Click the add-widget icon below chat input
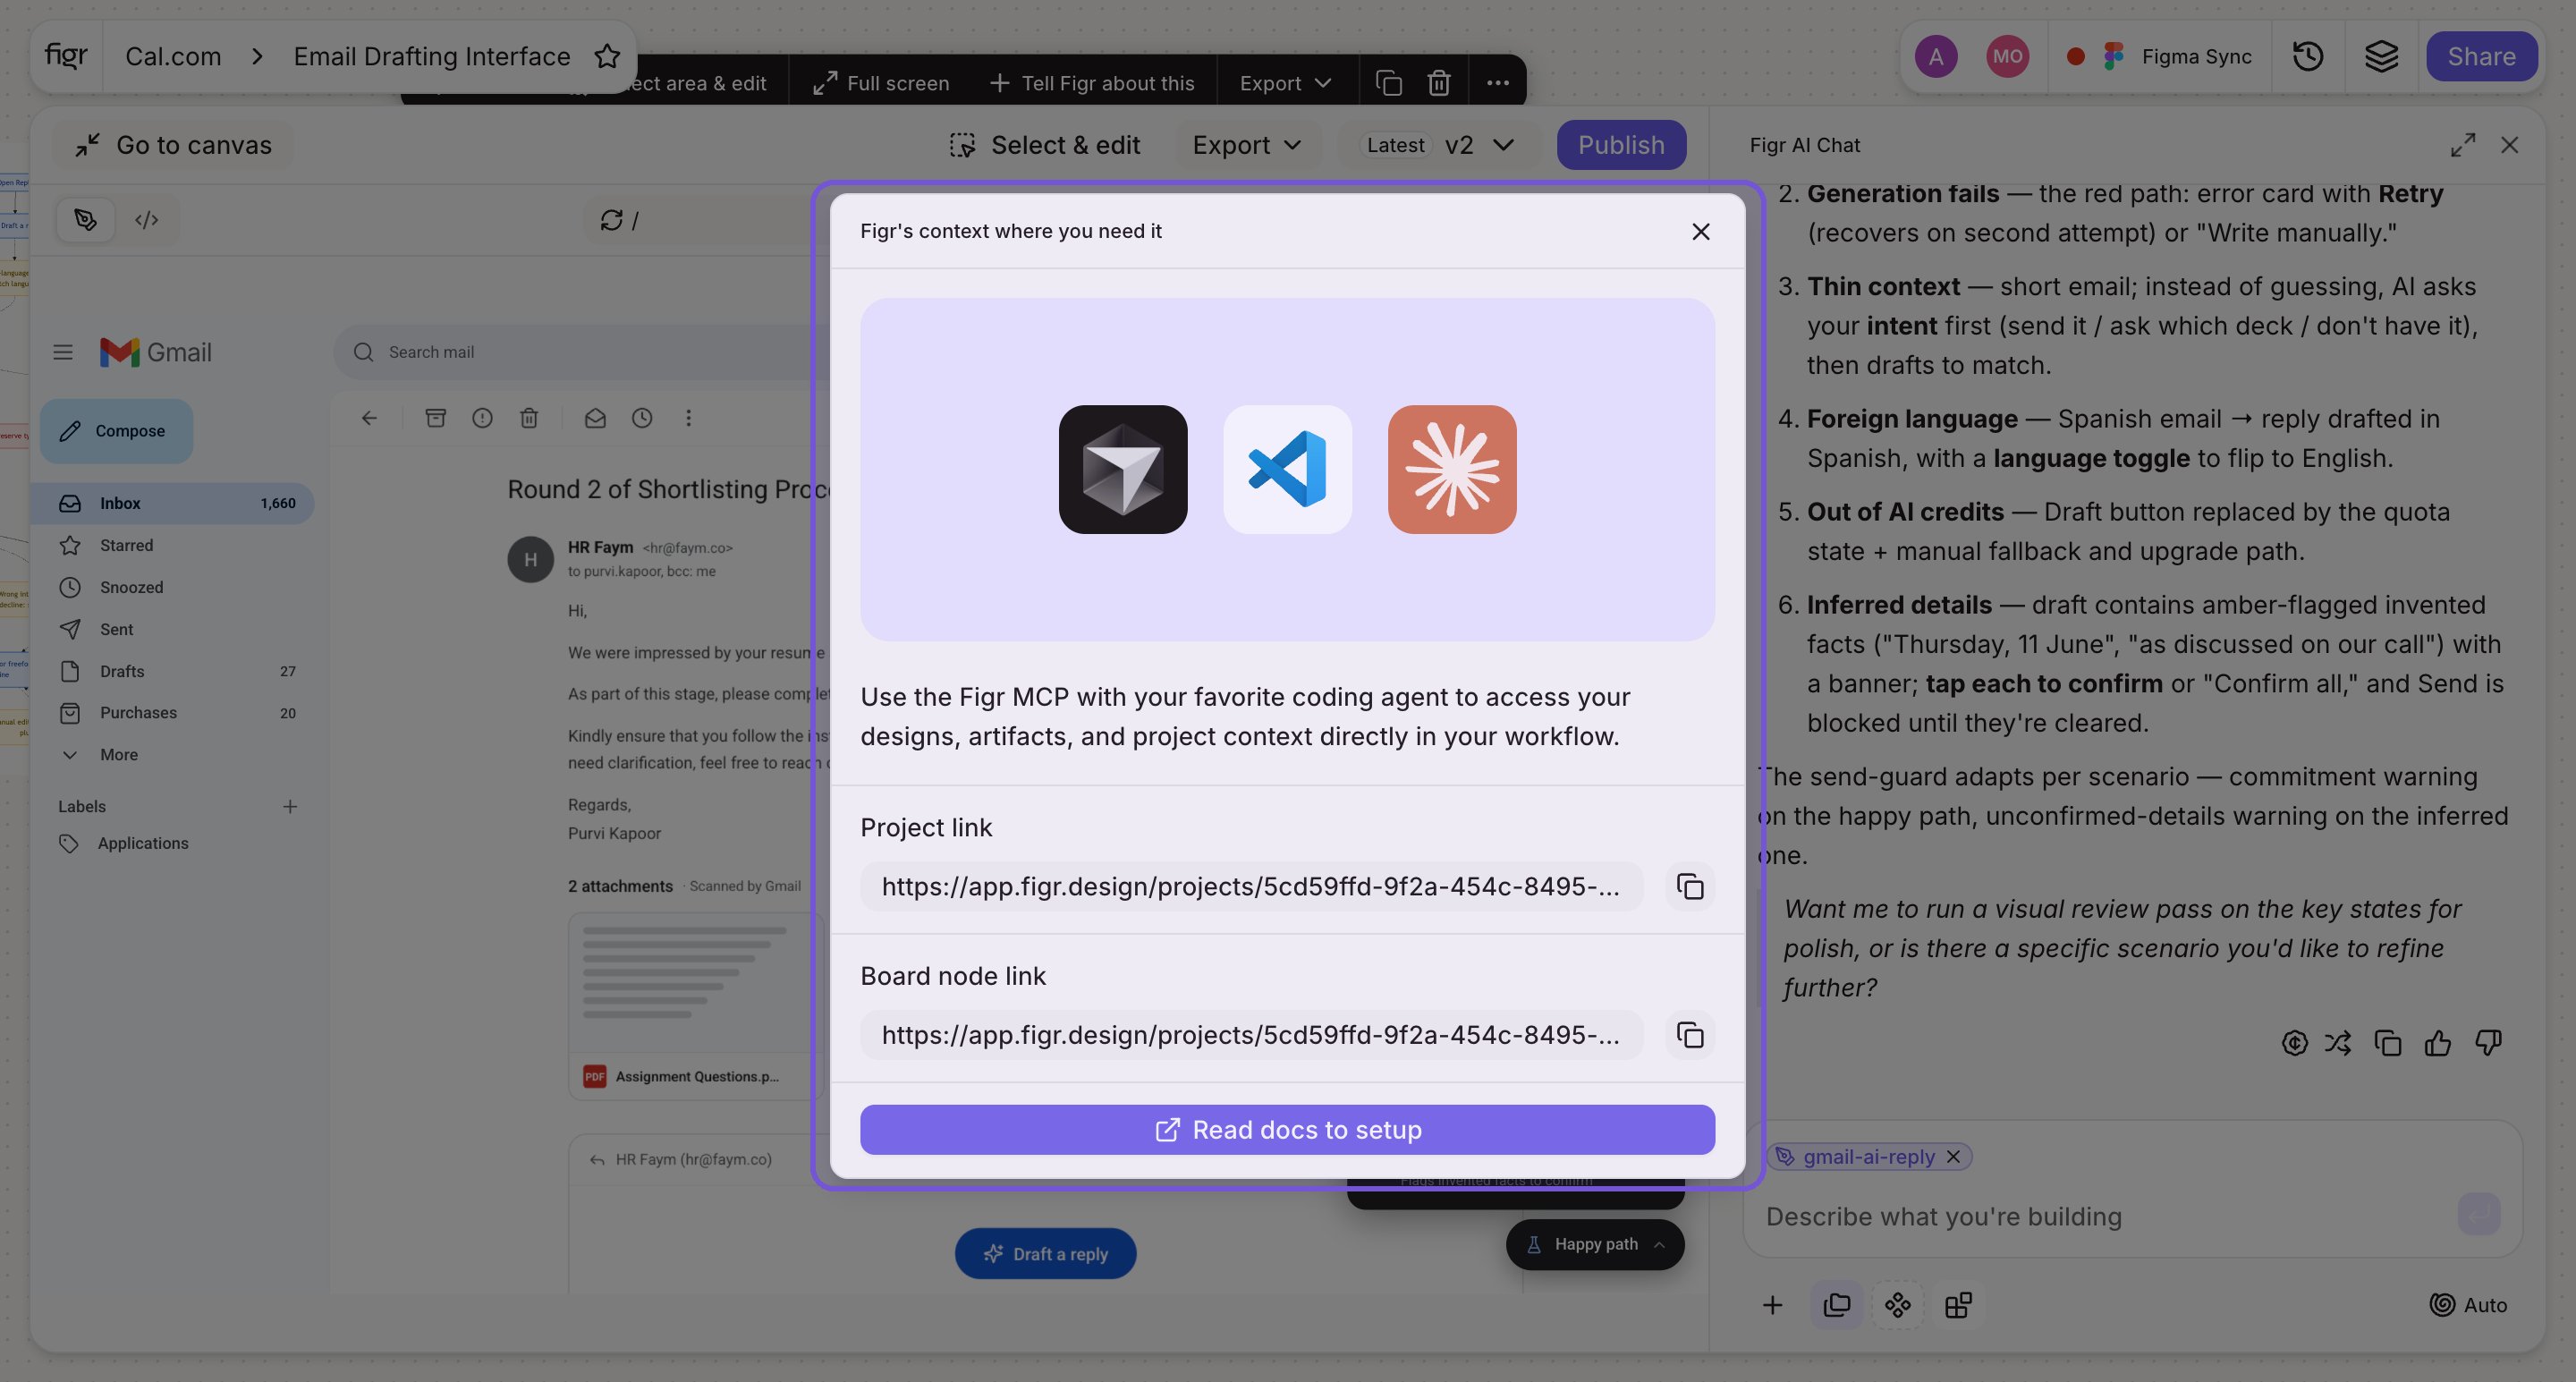The image size is (2576, 1382). click(x=1958, y=1305)
